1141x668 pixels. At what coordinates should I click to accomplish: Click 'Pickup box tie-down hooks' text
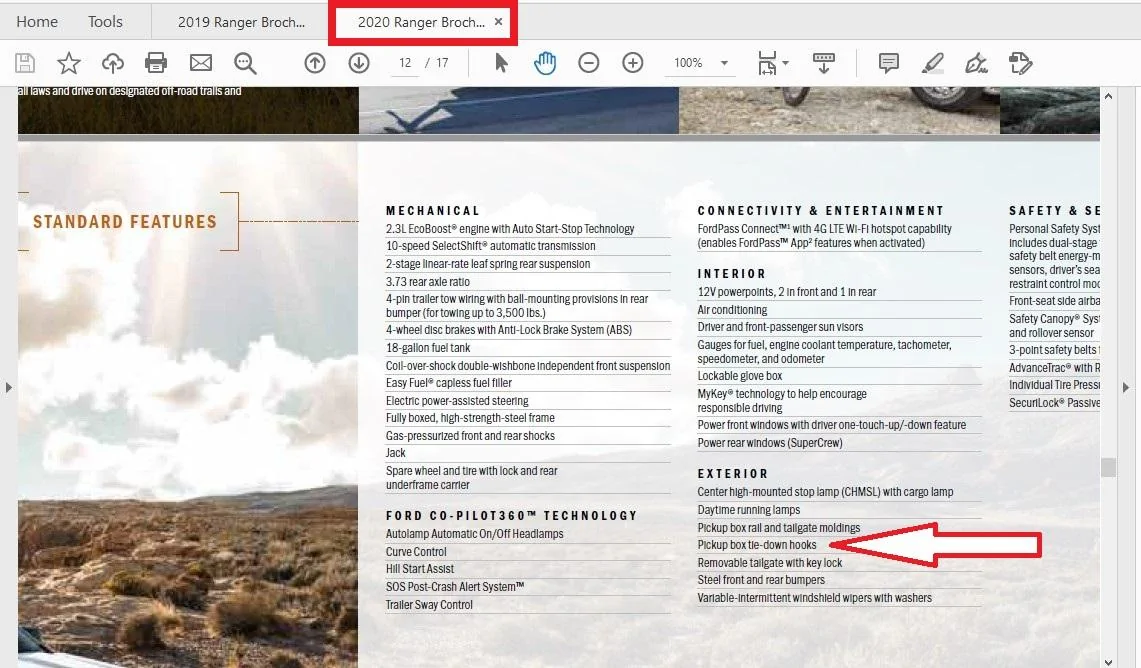(x=757, y=545)
